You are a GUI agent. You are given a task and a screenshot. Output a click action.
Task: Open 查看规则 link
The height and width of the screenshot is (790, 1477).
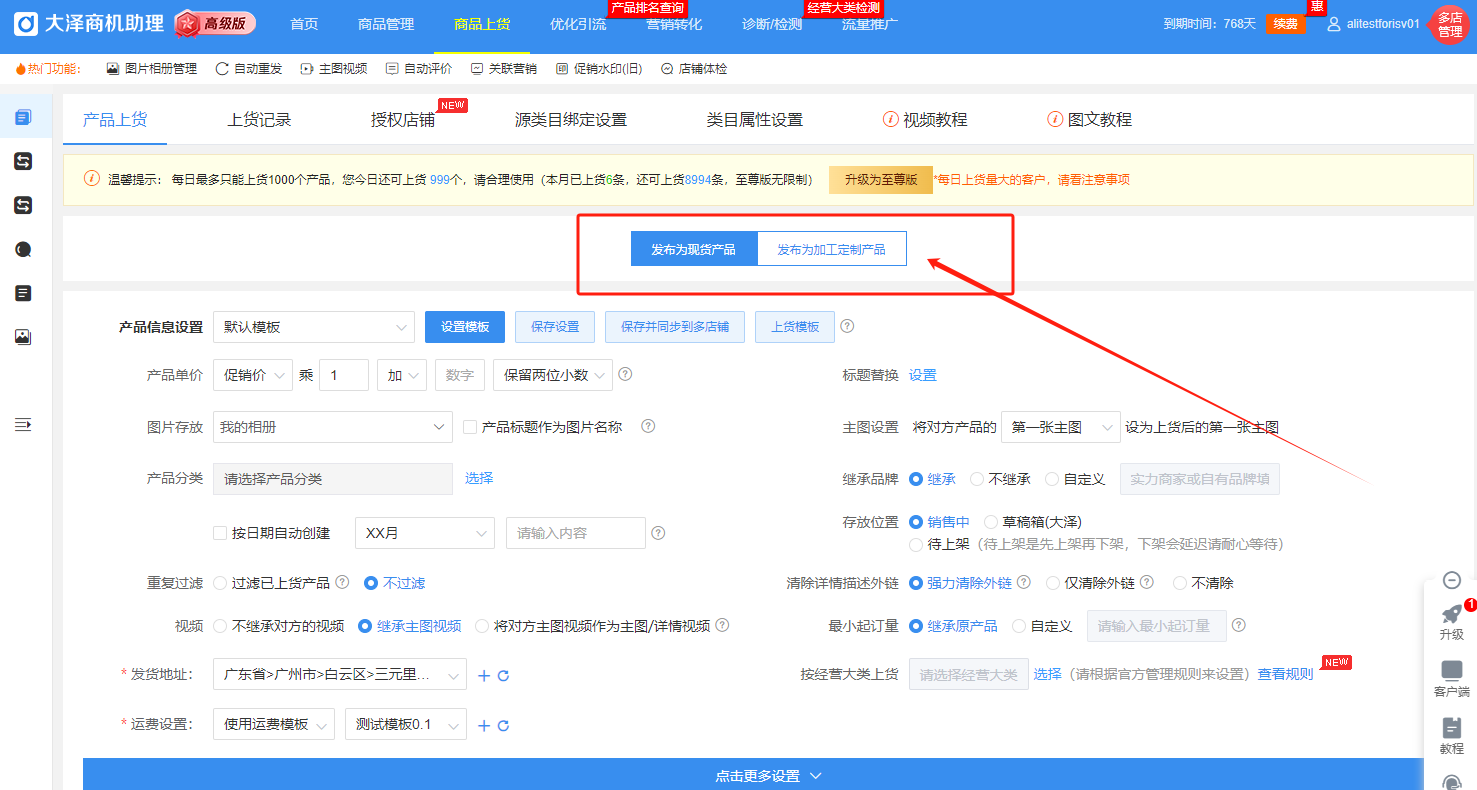point(1285,674)
